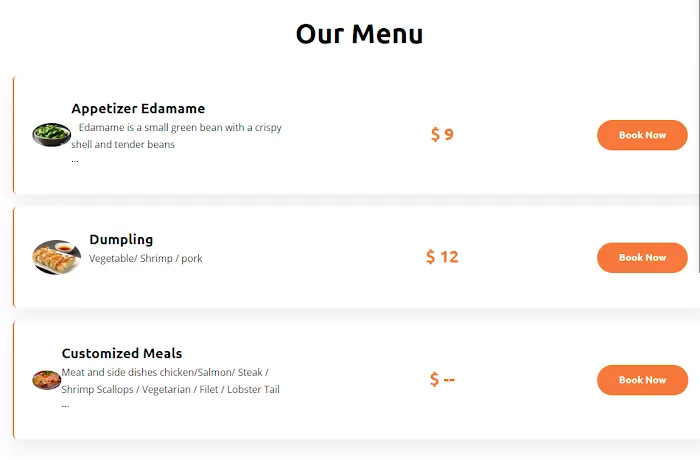This screenshot has height=460, width=700.
Task: Click the Customized Meals heading
Action: [122, 353]
